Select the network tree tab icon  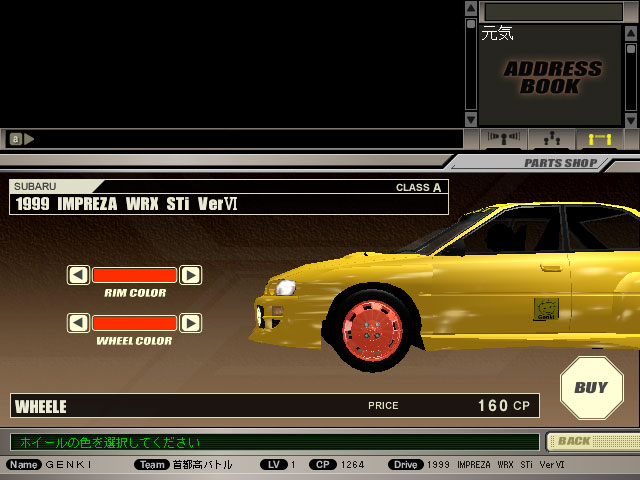point(550,139)
